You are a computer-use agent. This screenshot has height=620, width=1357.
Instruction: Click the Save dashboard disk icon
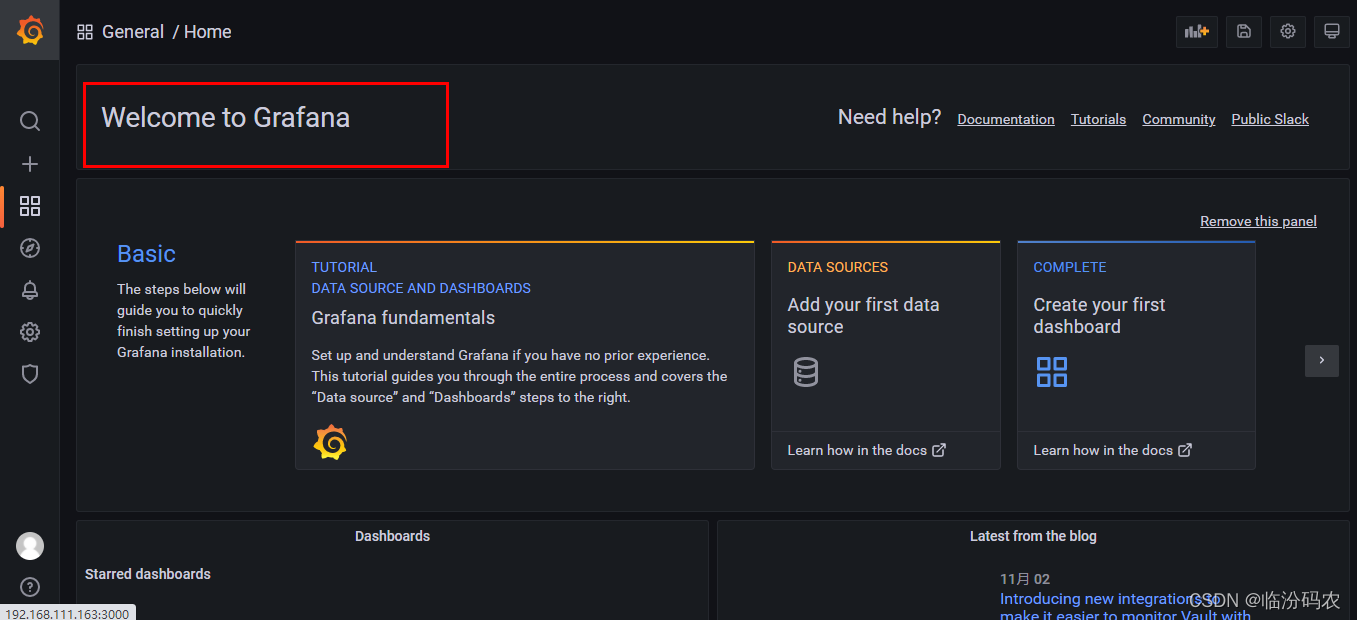pos(1244,31)
